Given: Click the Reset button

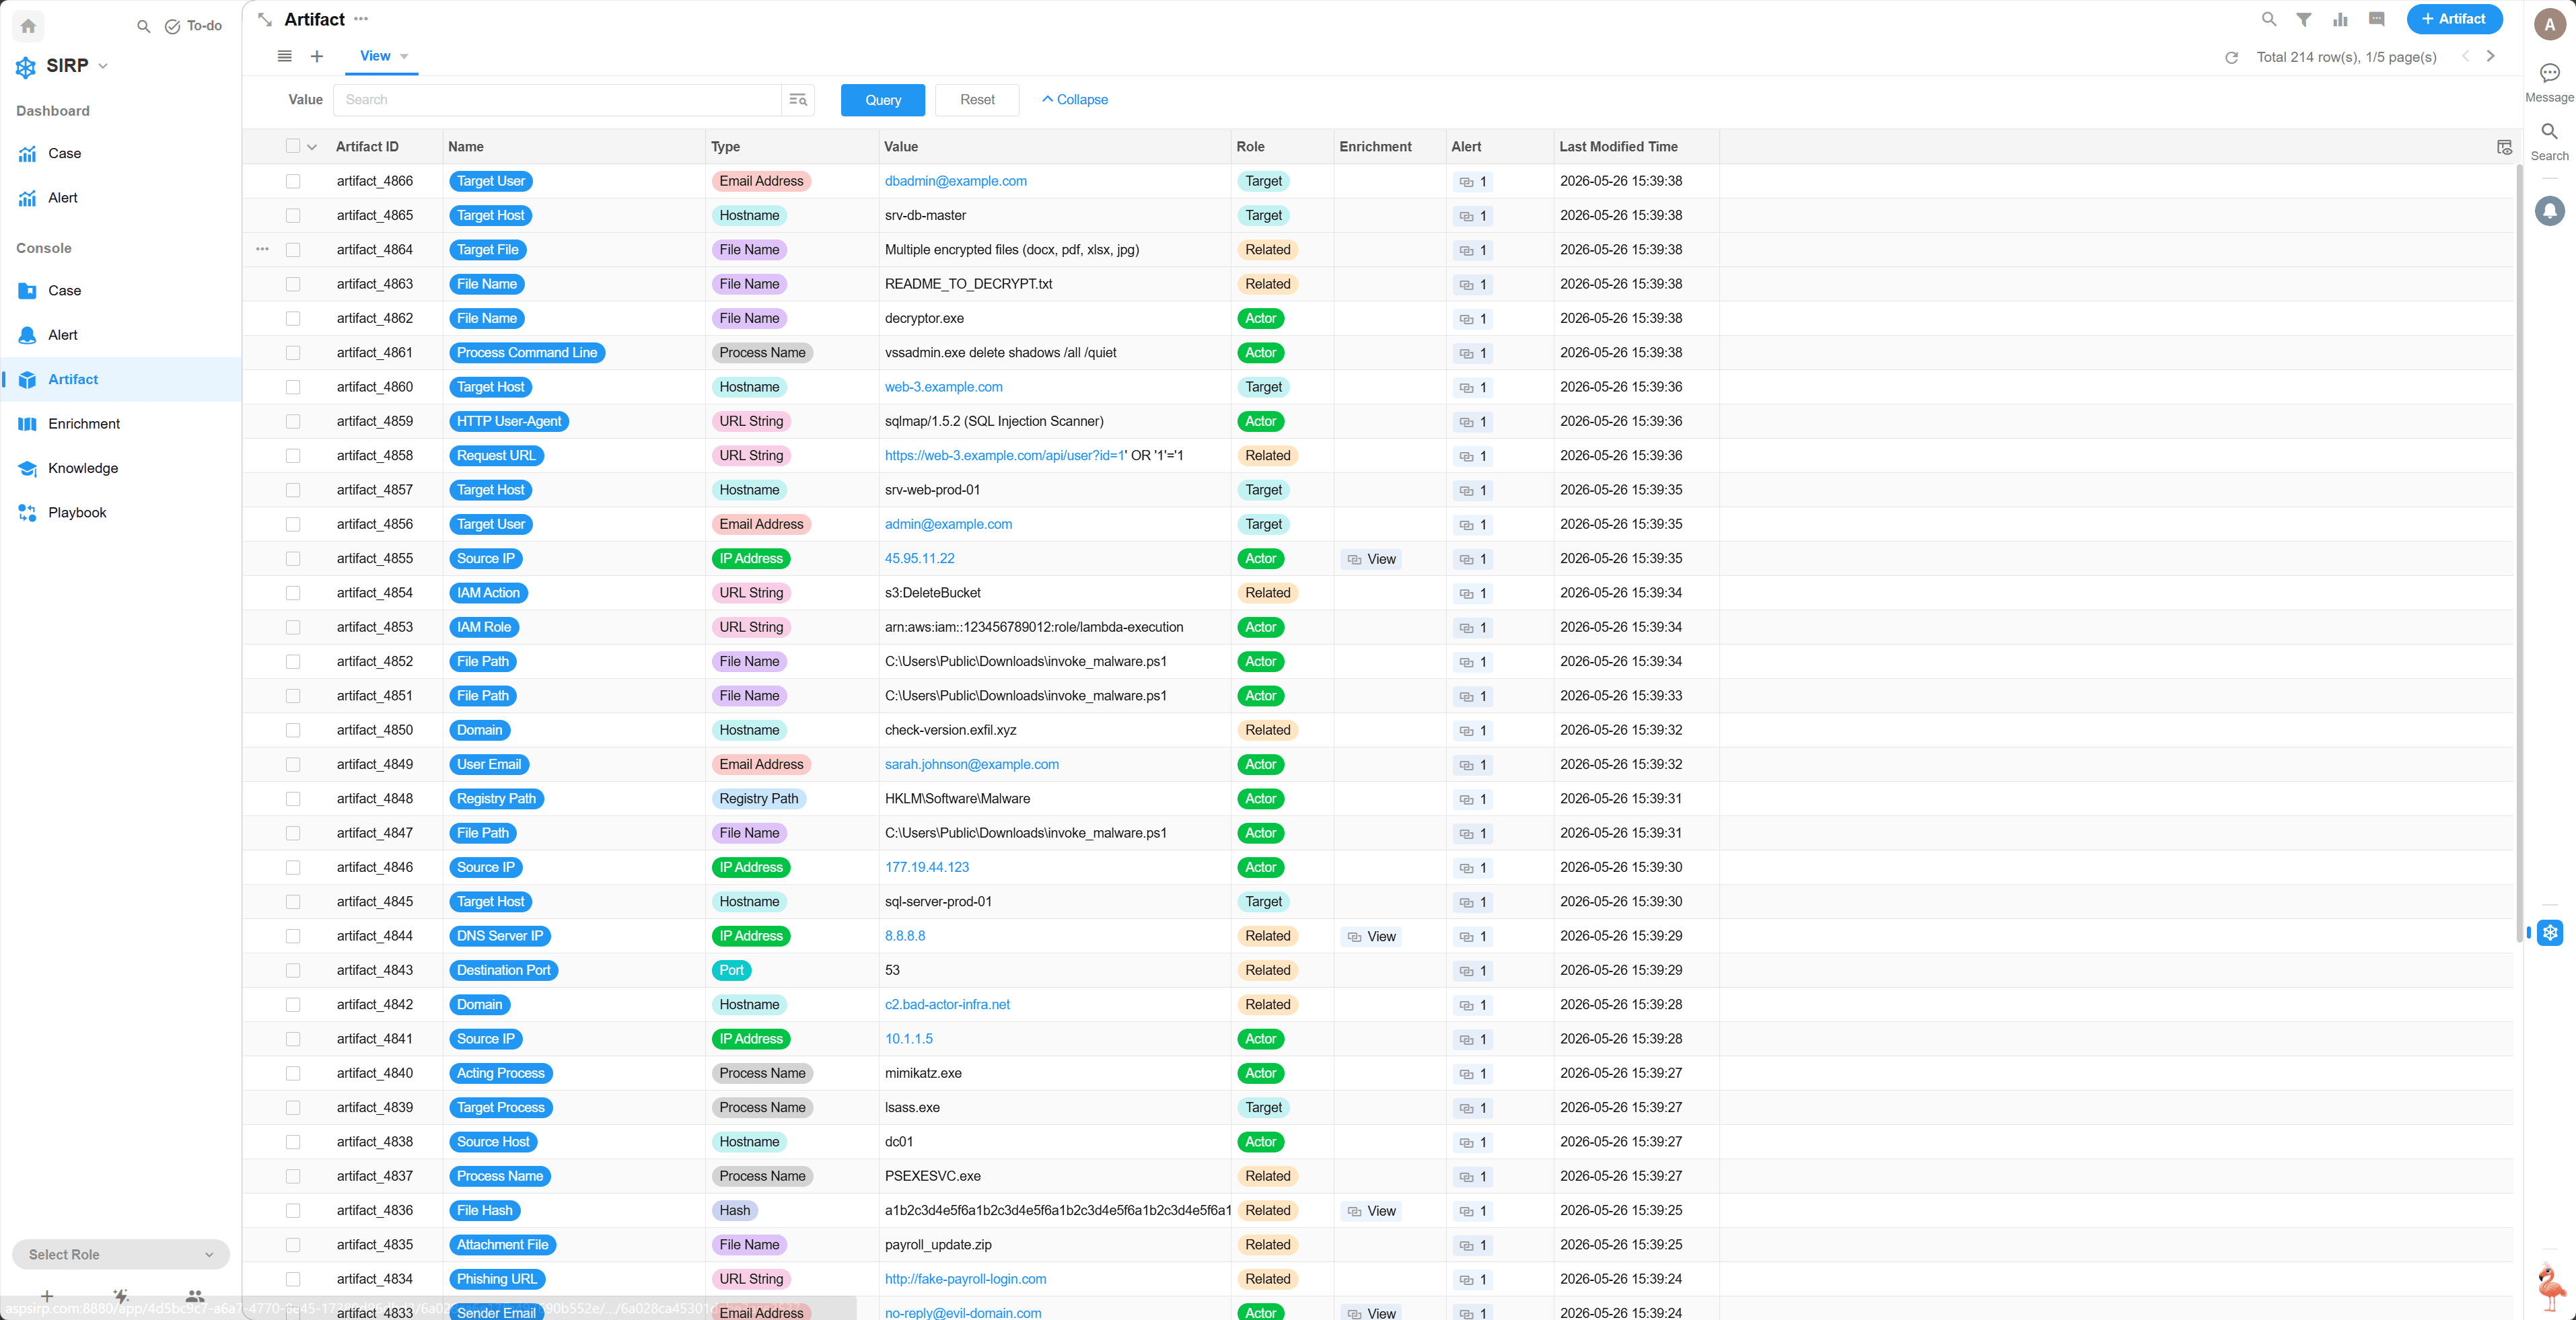Looking at the screenshot, I should point(976,99).
